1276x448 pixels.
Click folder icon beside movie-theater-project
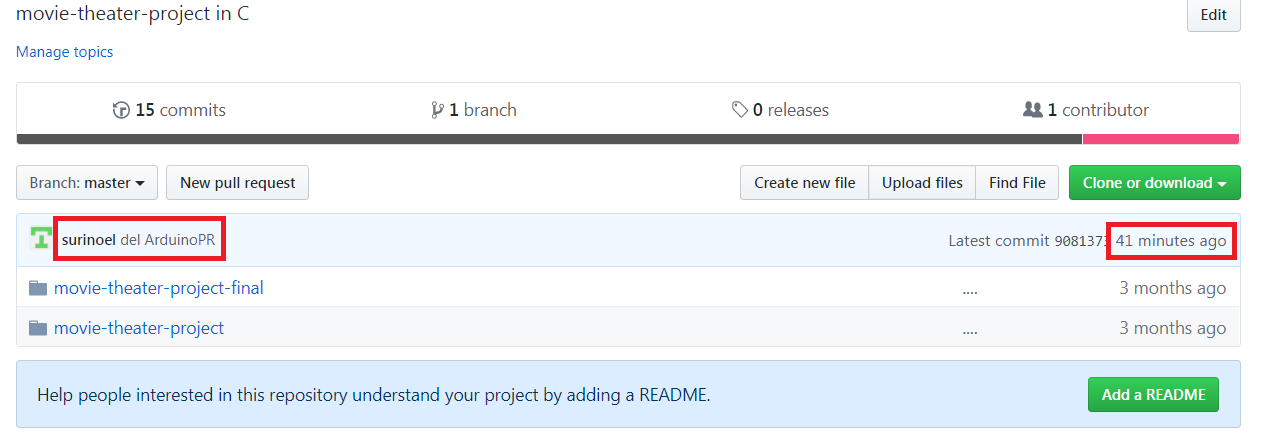click(38, 328)
